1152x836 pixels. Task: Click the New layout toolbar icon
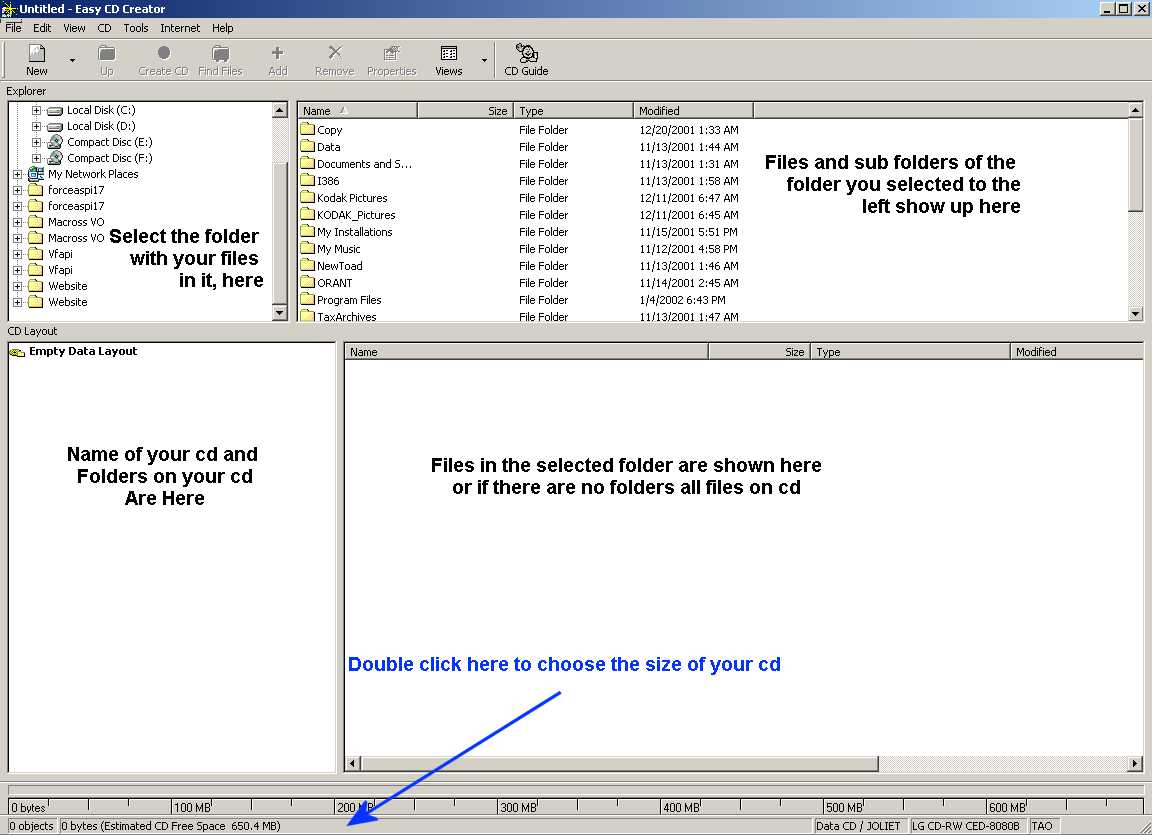pyautogui.click(x=37, y=59)
